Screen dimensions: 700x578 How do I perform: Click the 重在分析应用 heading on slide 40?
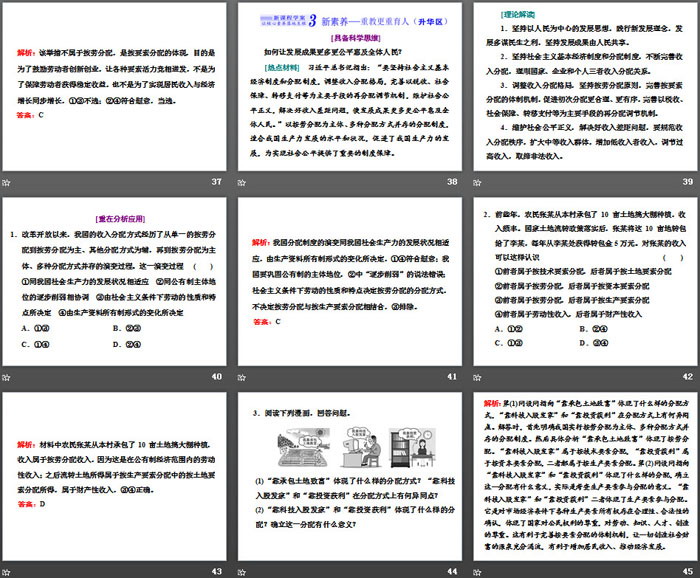coord(121,219)
